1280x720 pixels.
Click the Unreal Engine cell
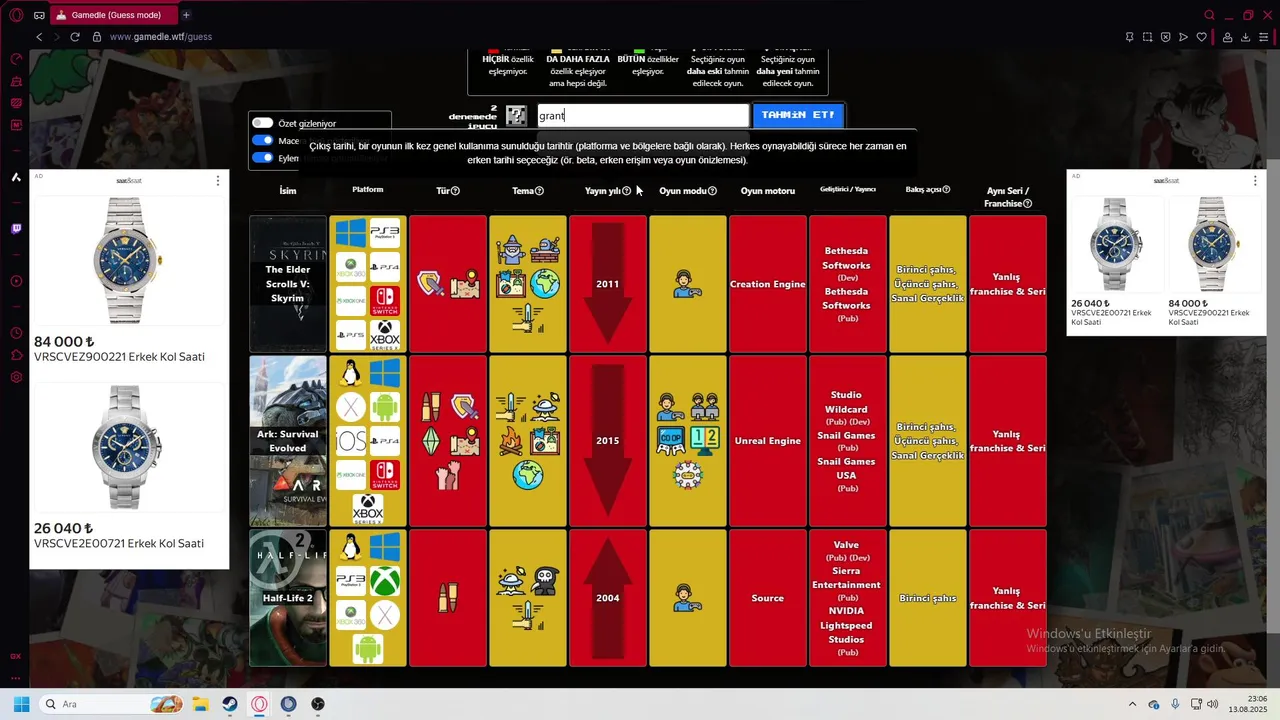point(768,441)
